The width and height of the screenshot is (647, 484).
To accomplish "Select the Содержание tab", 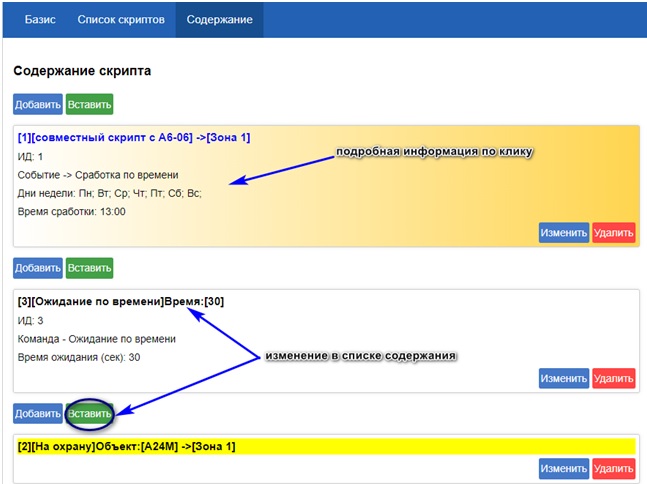I will (219, 20).
